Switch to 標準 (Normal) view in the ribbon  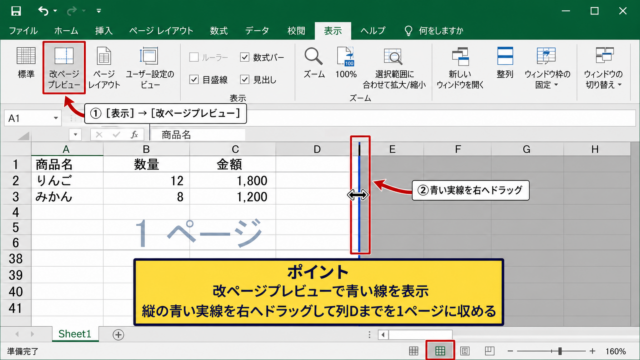click(x=26, y=62)
